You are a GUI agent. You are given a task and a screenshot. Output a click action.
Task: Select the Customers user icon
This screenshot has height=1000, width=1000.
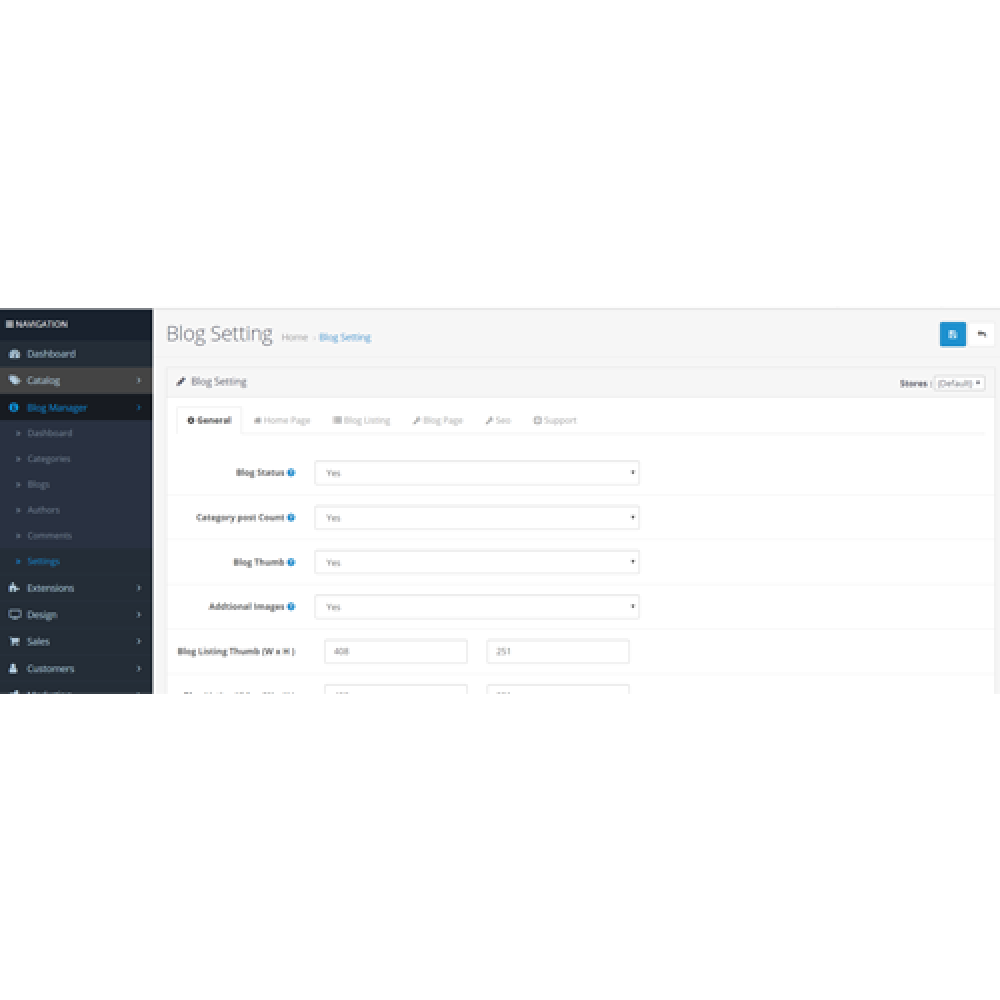click(x=14, y=668)
